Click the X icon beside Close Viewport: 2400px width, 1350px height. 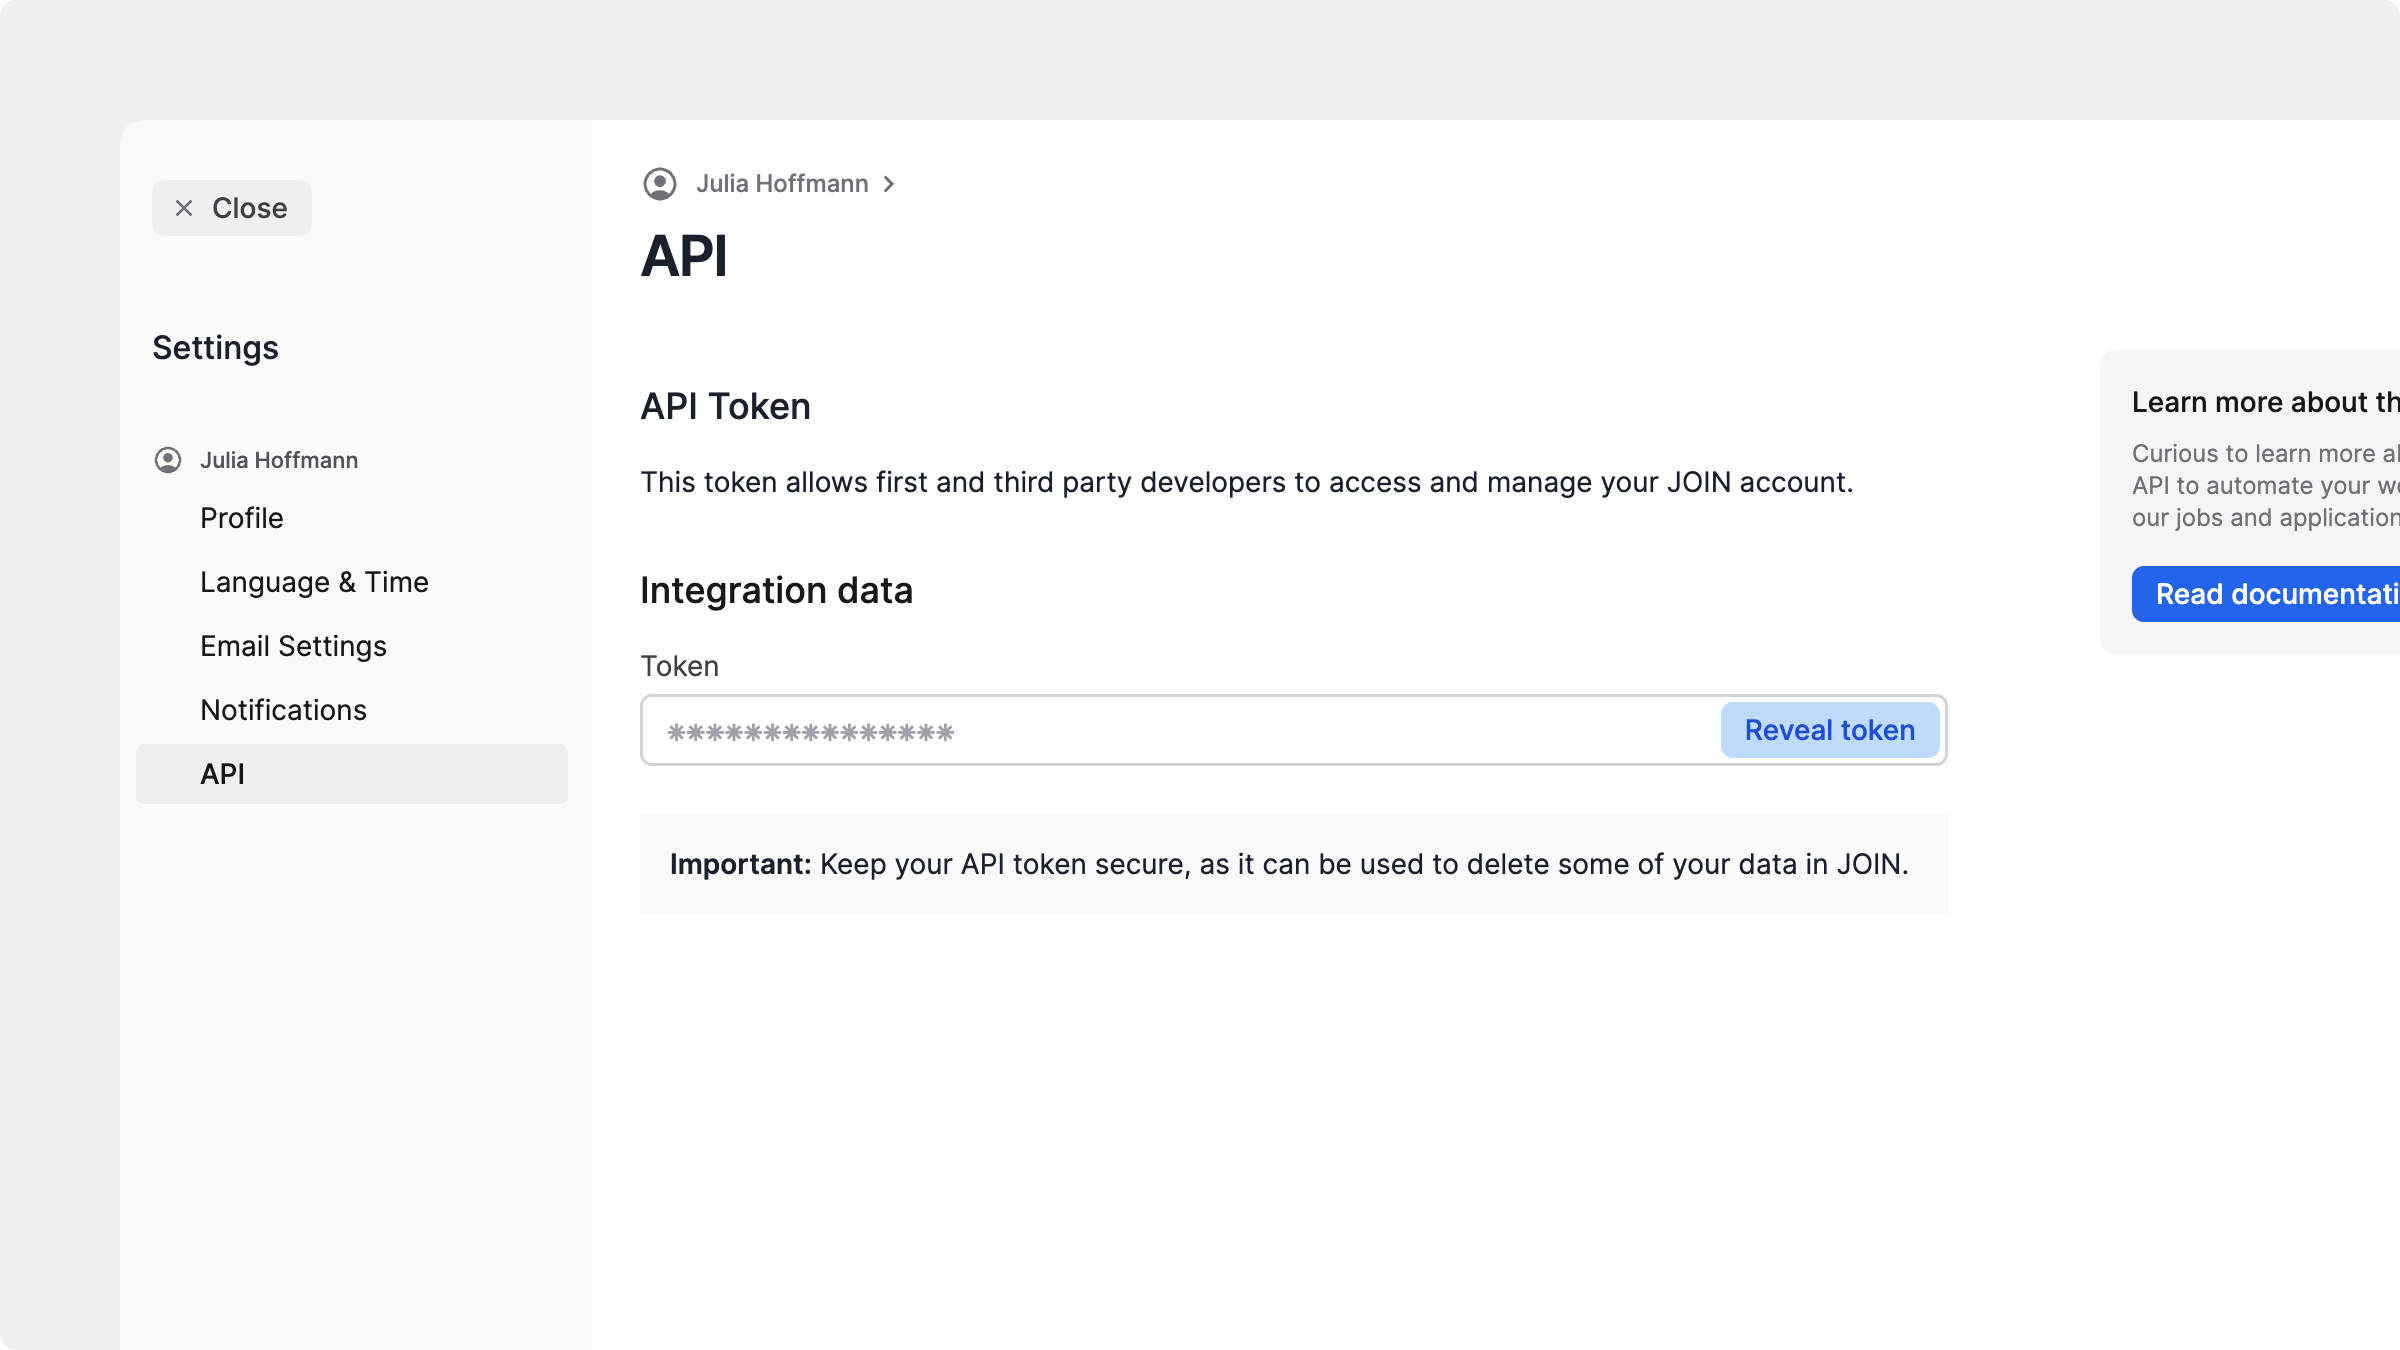coord(184,208)
